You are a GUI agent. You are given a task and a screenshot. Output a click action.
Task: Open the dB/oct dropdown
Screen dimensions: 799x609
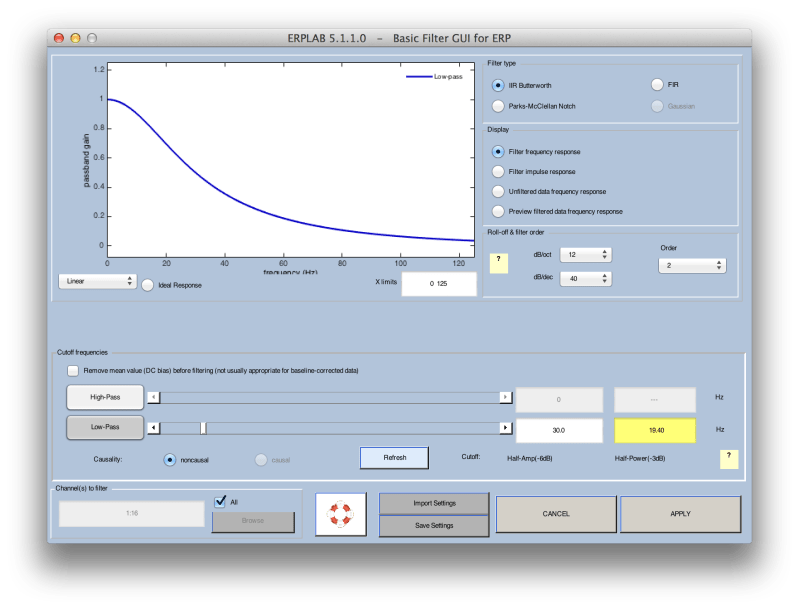(585, 255)
